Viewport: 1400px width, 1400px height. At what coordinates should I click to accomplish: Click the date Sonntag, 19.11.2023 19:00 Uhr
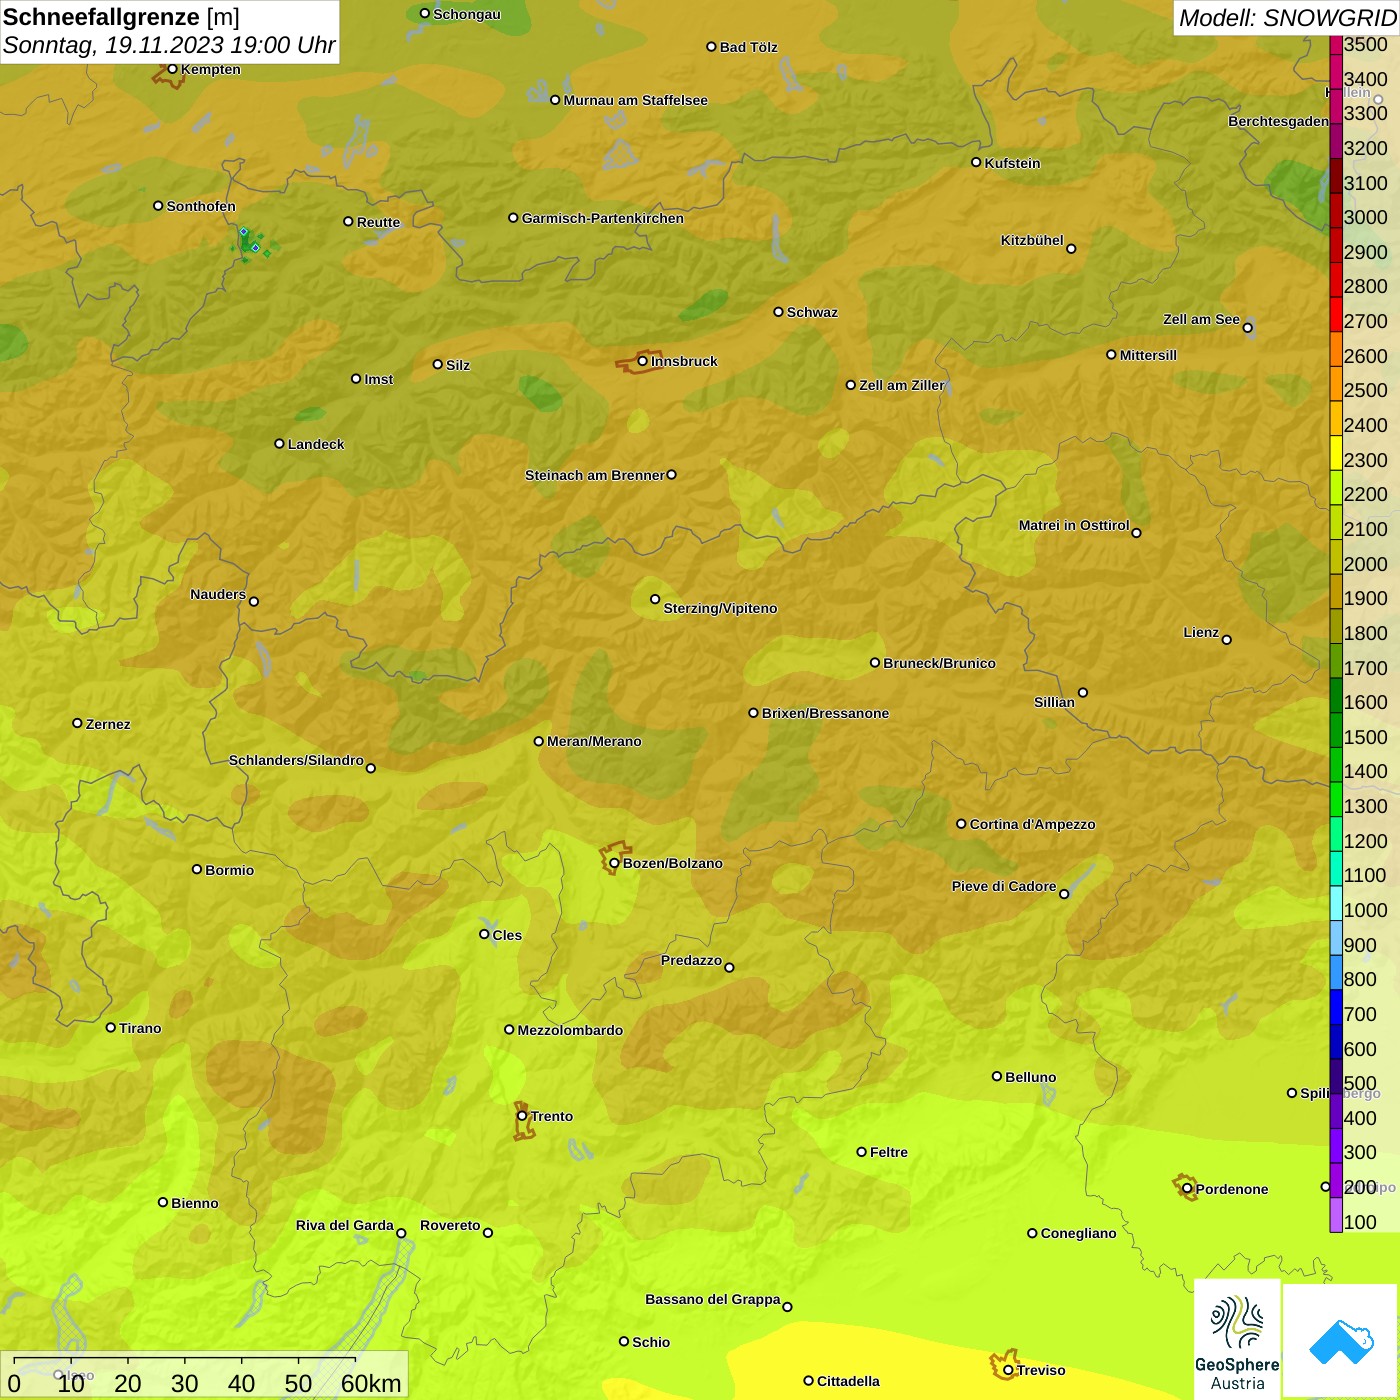[169, 45]
